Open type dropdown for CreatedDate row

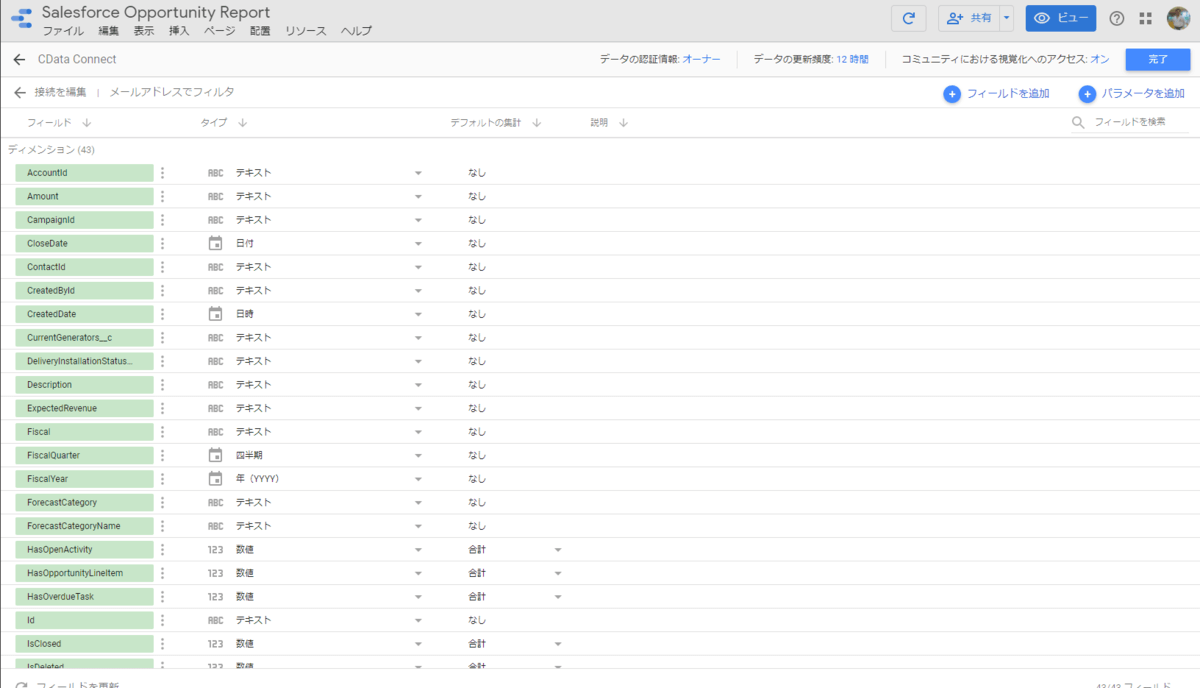pyautogui.click(x=418, y=314)
